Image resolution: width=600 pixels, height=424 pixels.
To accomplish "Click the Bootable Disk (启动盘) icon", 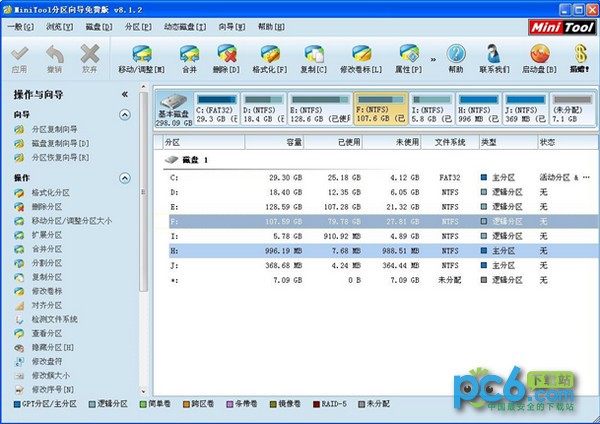I will [x=540, y=54].
